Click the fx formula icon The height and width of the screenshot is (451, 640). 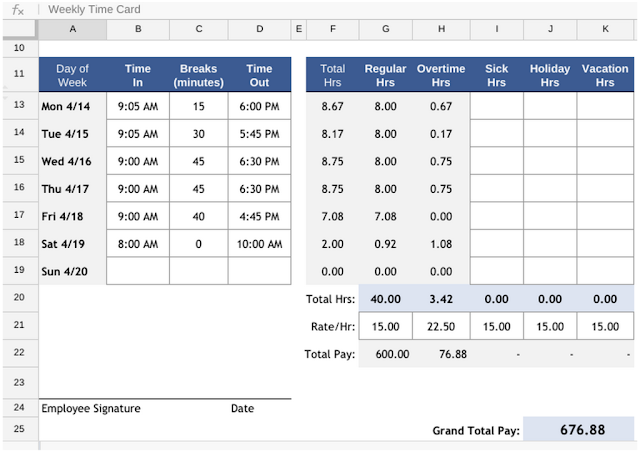click(x=18, y=10)
